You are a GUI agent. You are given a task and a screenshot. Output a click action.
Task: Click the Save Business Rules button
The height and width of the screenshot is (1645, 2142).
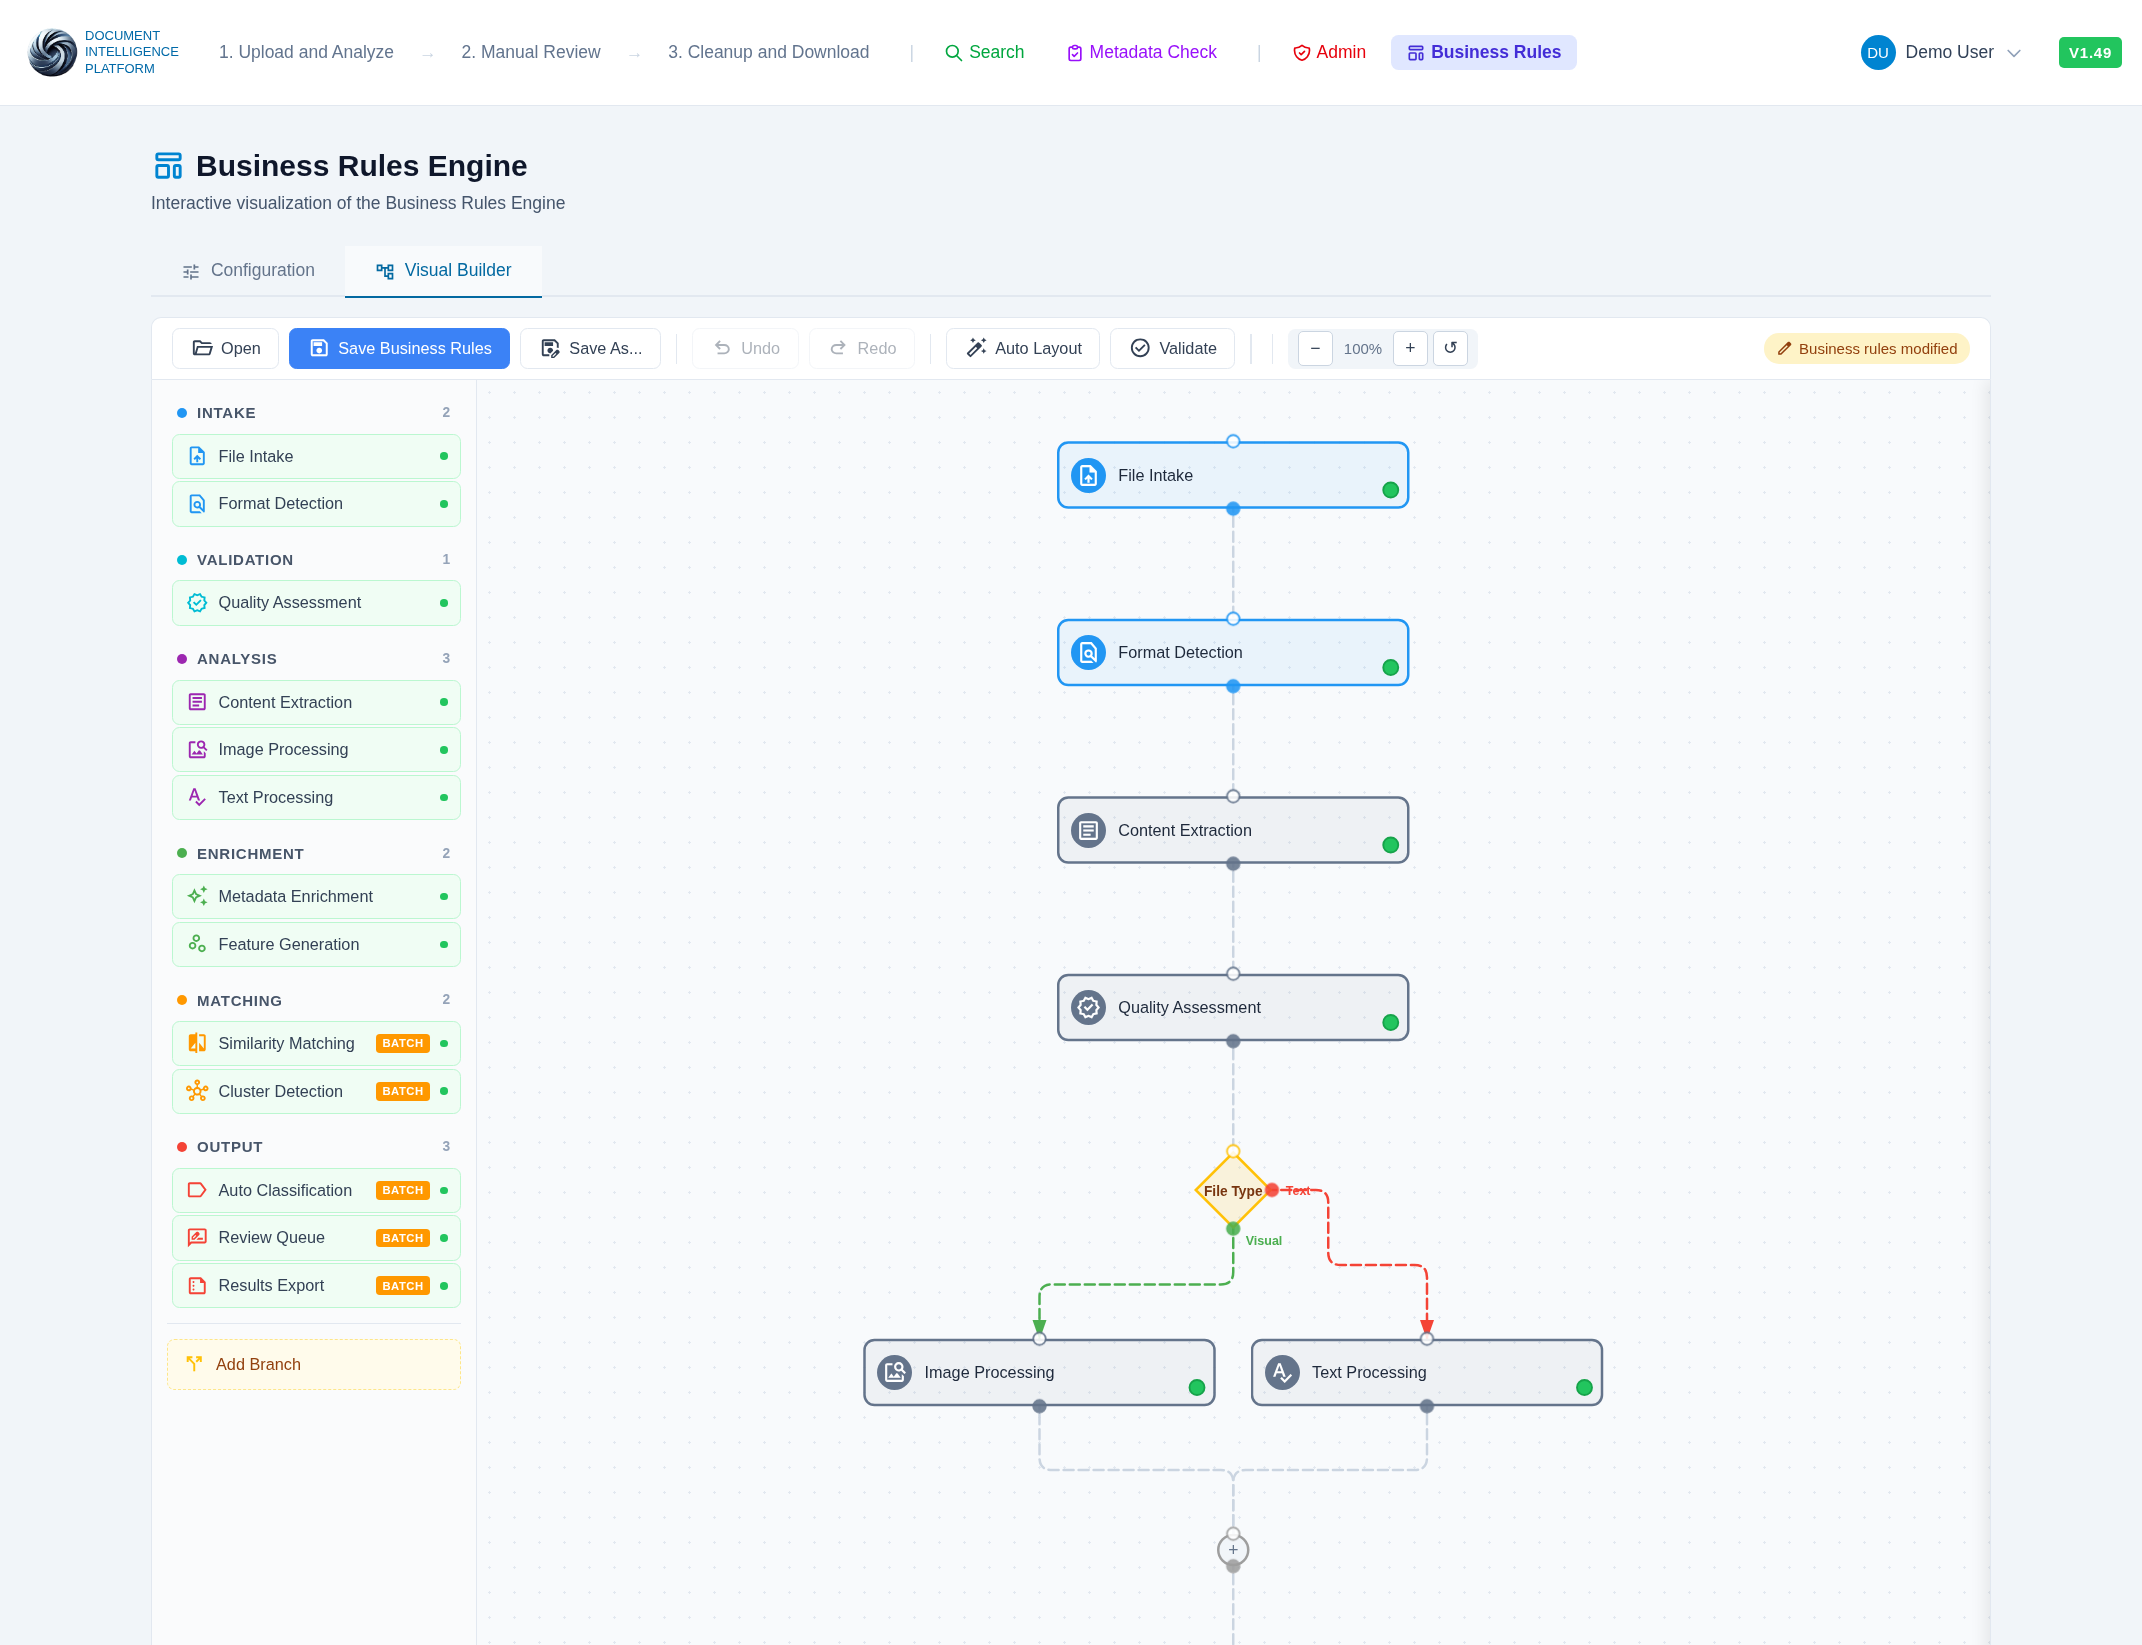click(x=399, y=348)
